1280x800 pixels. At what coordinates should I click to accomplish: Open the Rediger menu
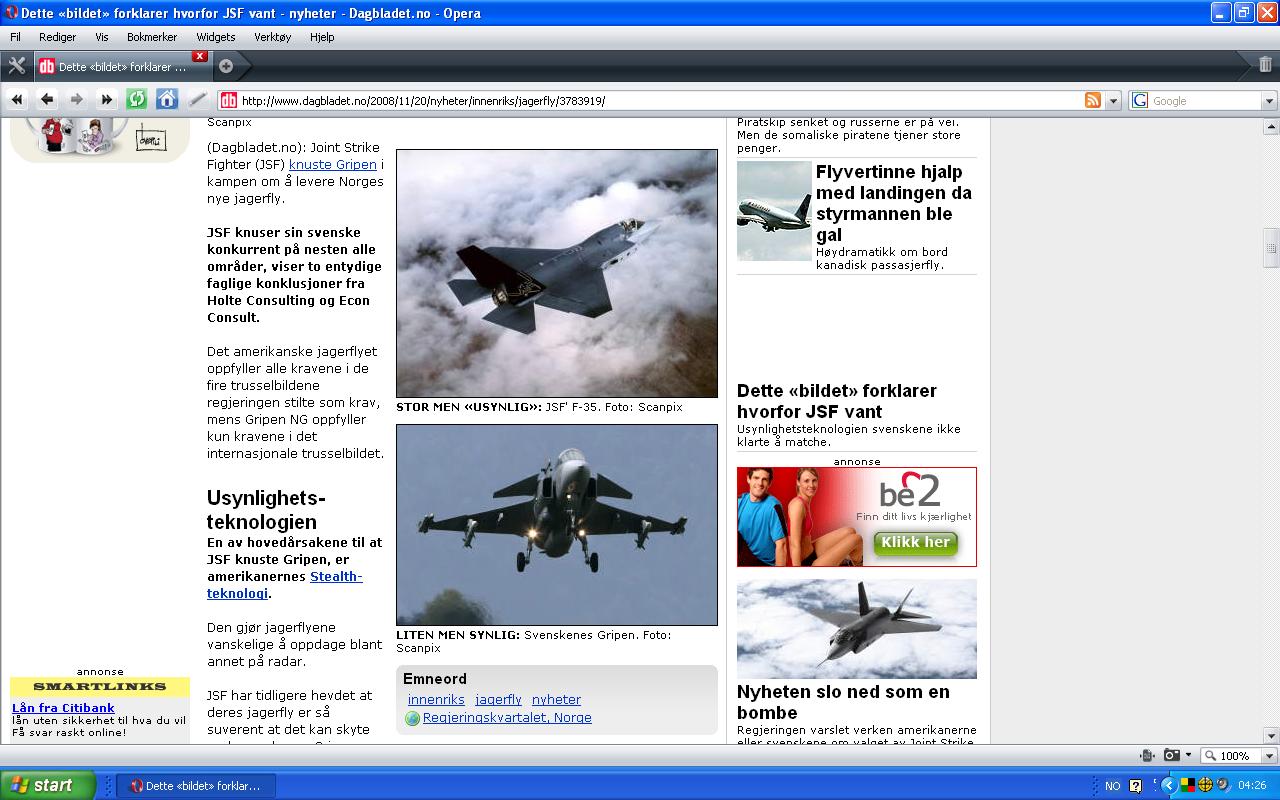(58, 37)
